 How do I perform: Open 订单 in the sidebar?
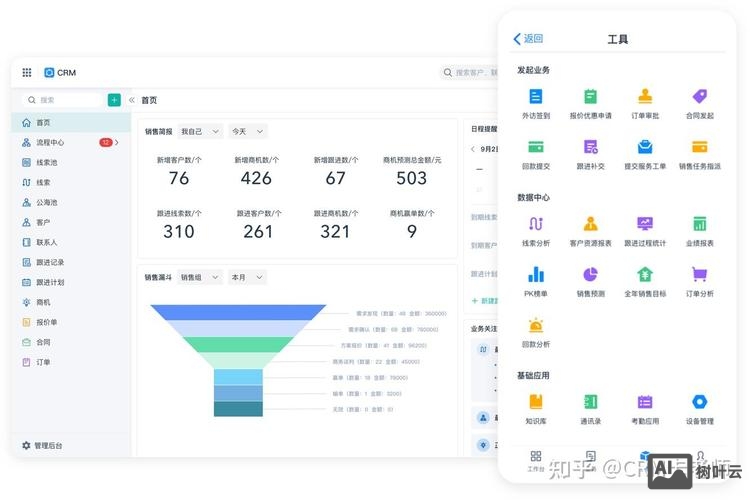pos(71,362)
